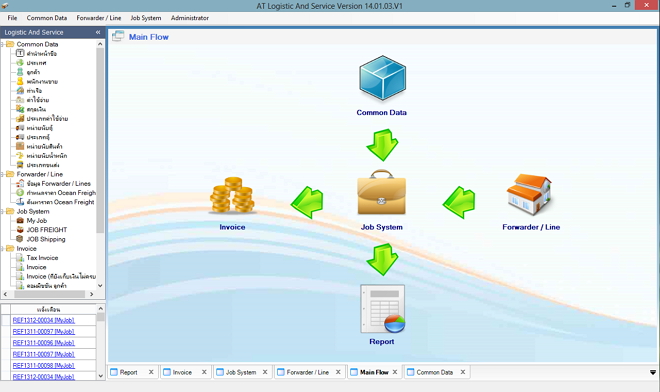Open the Report spreadsheet icon
The image size is (660, 392).
point(383,309)
